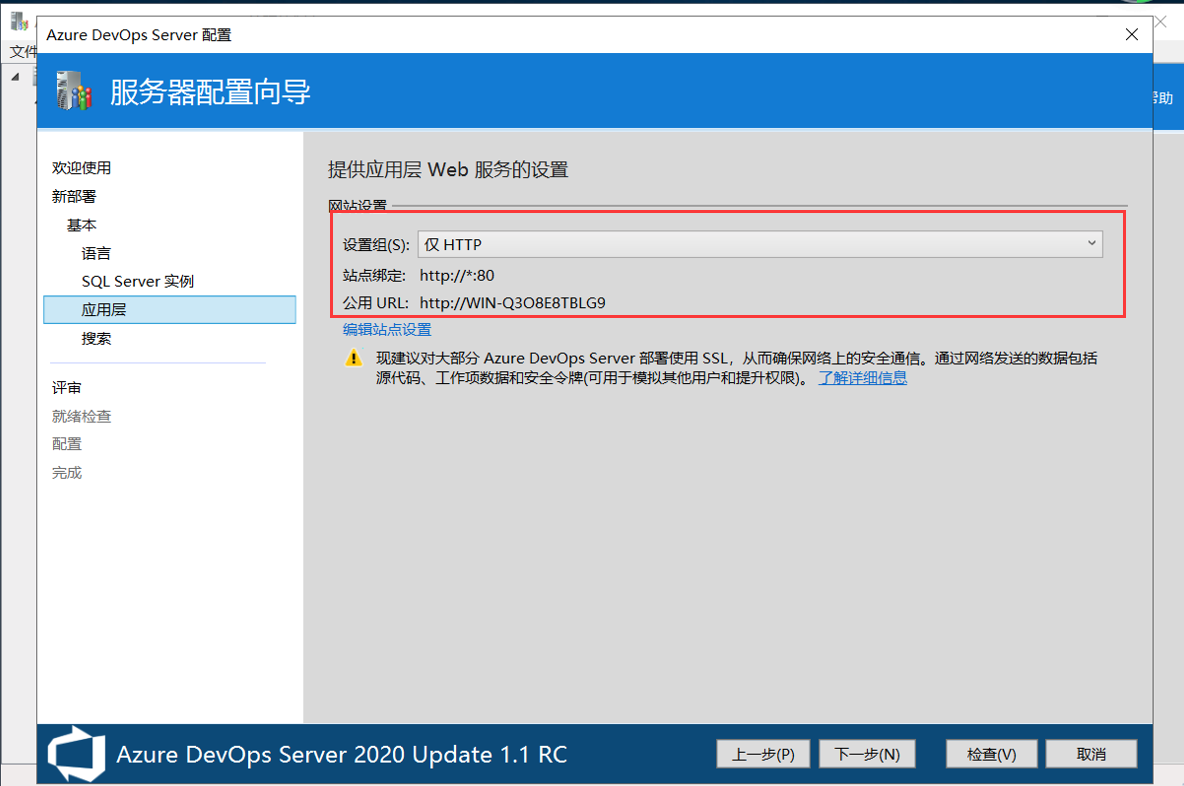Click the Azure DevOps Server 配置 title text
The image size is (1184, 786).
click(139, 35)
